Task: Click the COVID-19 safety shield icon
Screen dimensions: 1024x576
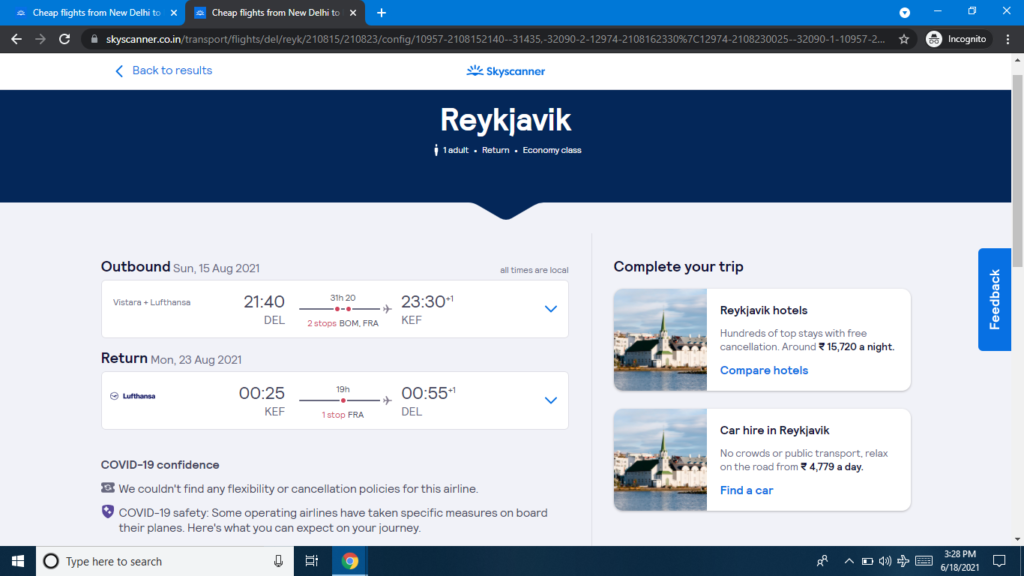Action: click(x=108, y=512)
